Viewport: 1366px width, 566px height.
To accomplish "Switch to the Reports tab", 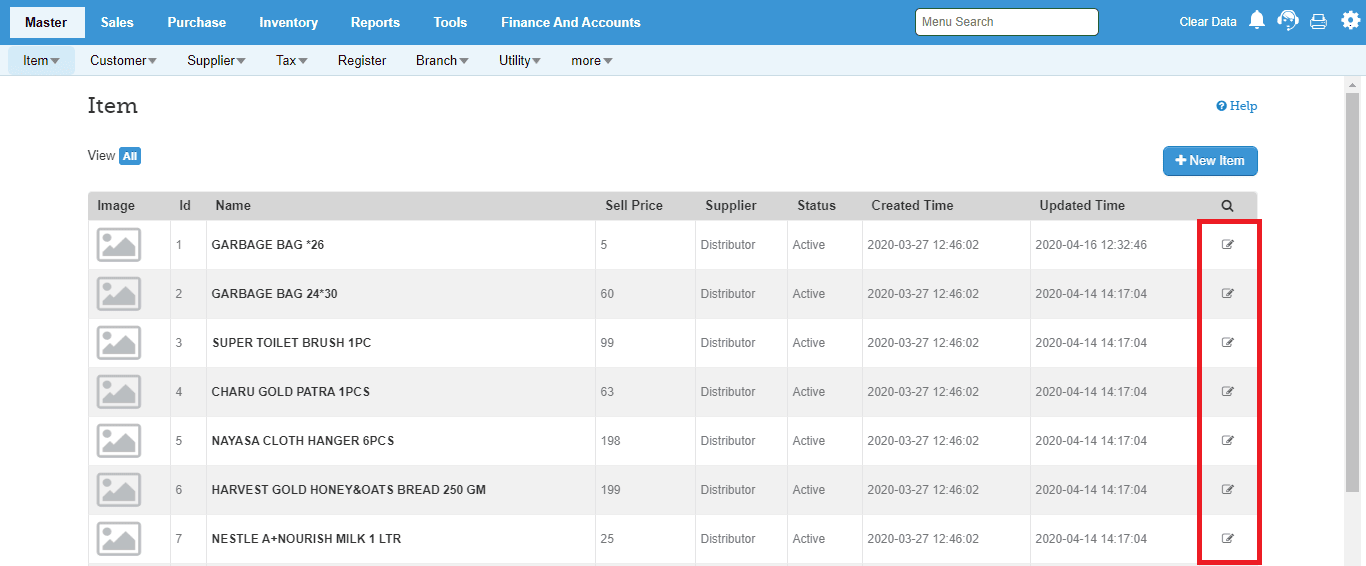I will point(375,22).
